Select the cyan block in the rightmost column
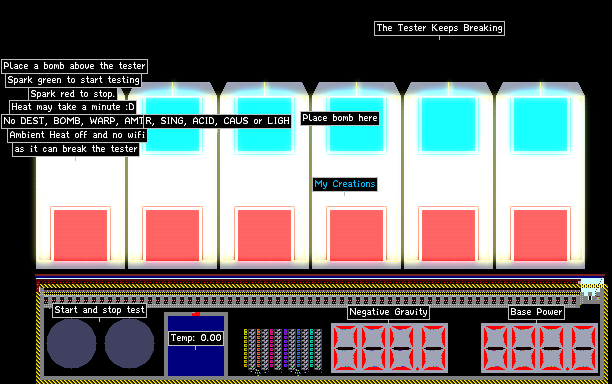The width and height of the screenshot is (612, 384). tap(541, 124)
